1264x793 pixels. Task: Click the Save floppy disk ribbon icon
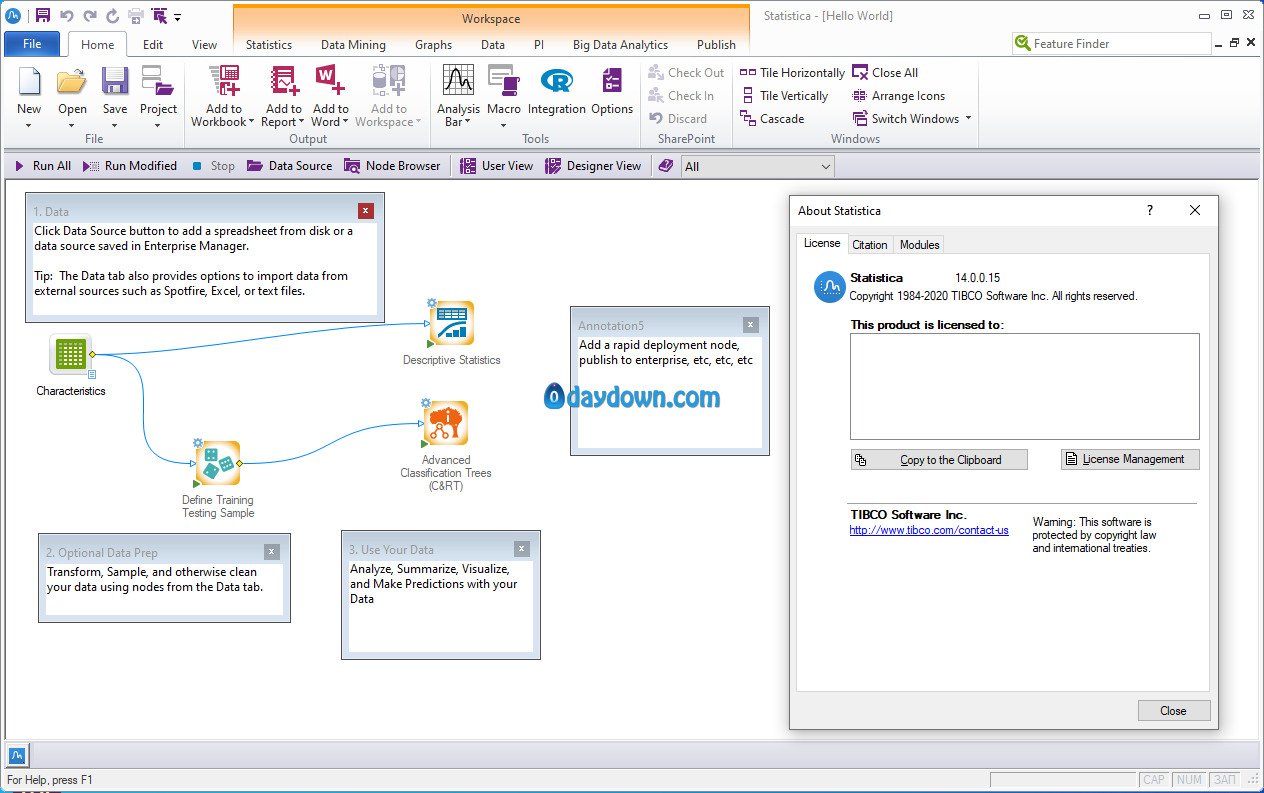click(x=115, y=82)
